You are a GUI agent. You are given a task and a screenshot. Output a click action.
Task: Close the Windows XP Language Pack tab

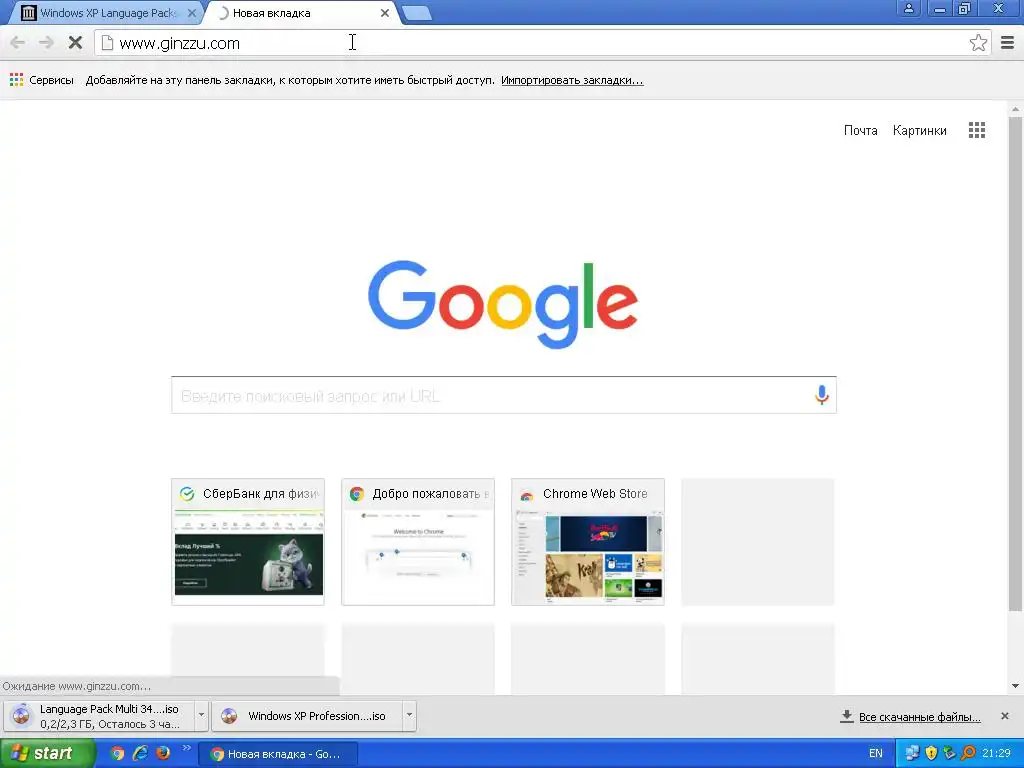coord(191,13)
